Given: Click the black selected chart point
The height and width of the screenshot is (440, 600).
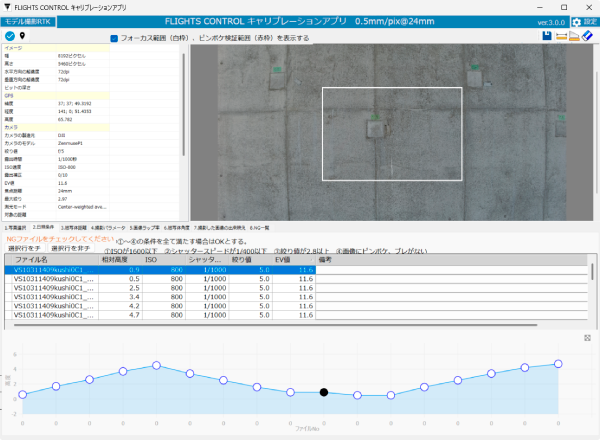Looking at the screenshot, I should (x=323, y=392).
